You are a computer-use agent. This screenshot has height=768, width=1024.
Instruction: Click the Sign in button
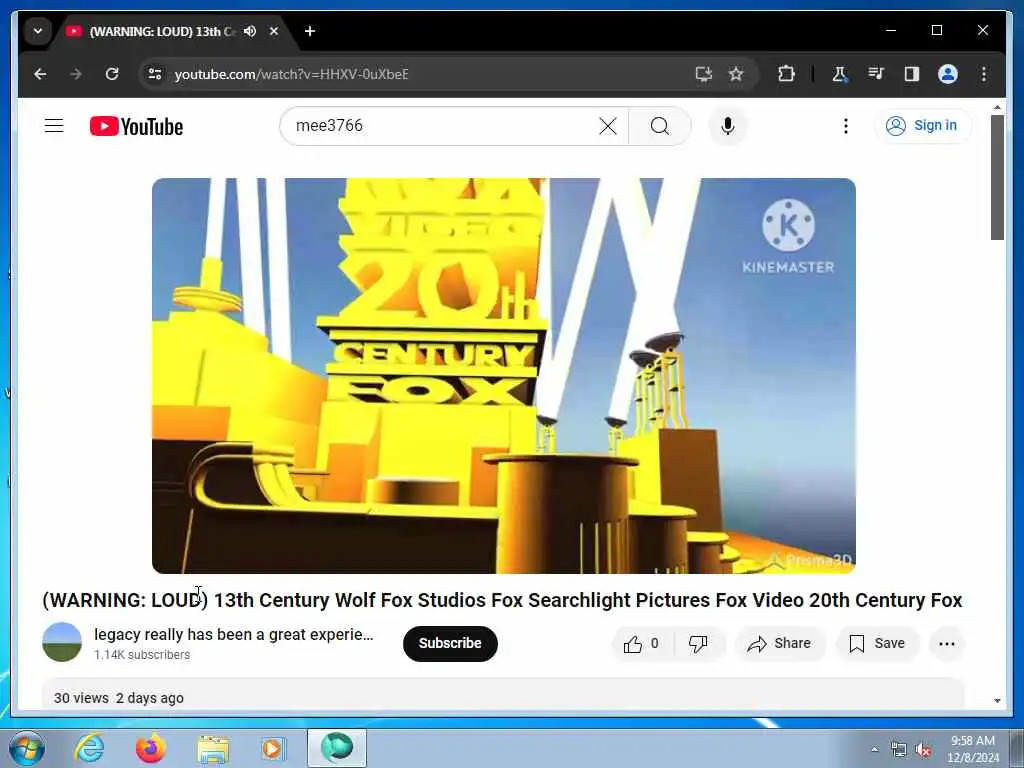coord(922,125)
